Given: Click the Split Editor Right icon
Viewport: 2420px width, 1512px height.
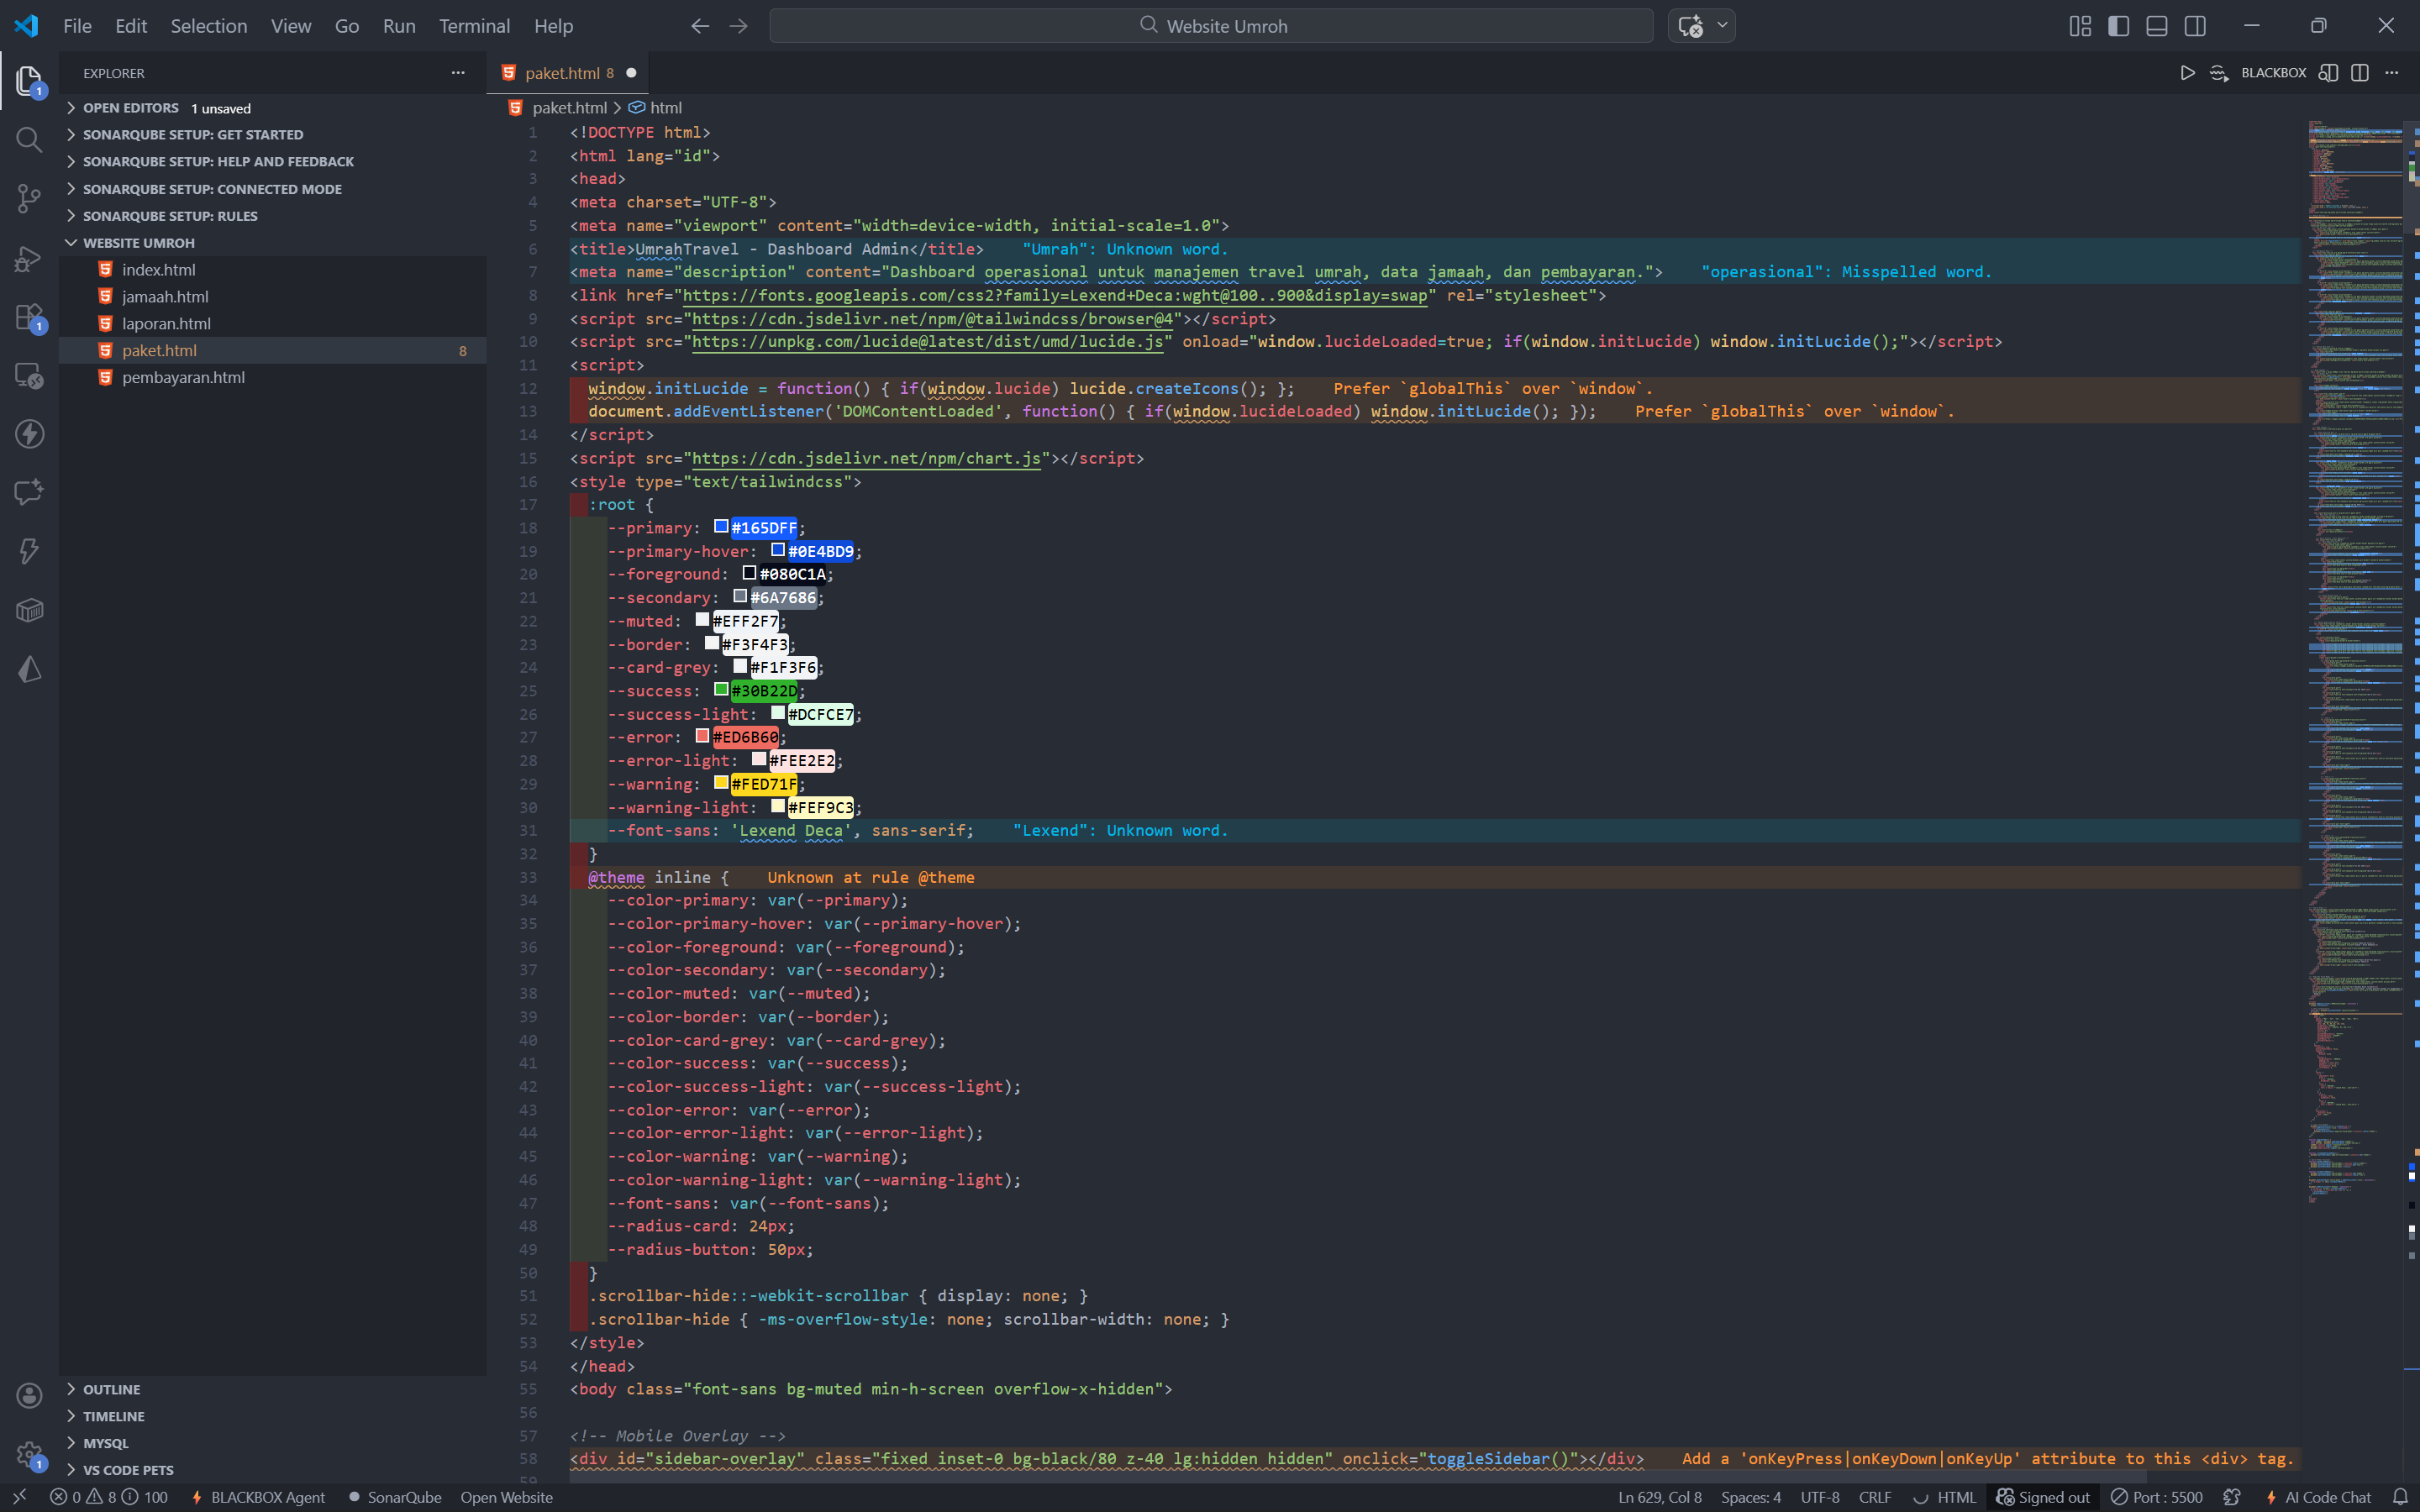Looking at the screenshot, I should click(2360, 73).
